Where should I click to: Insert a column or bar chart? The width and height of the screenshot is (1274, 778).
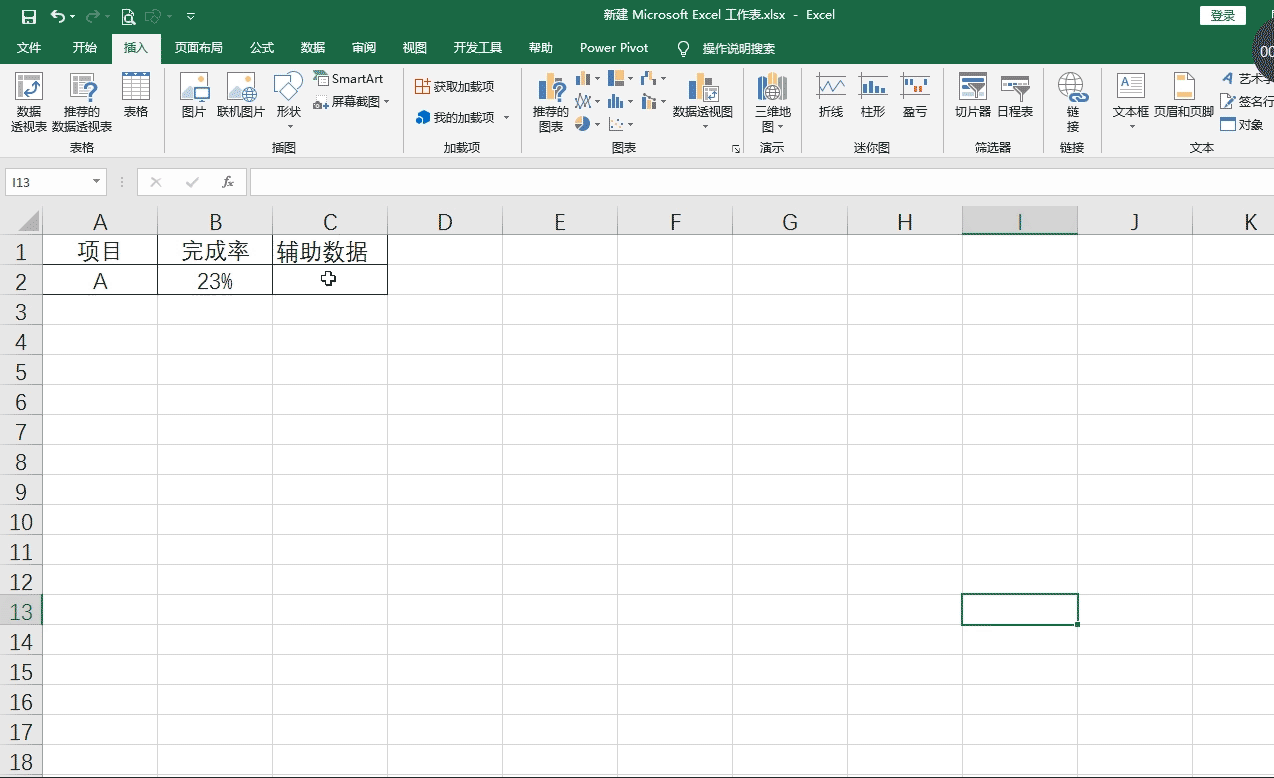(x=583, y=79)
